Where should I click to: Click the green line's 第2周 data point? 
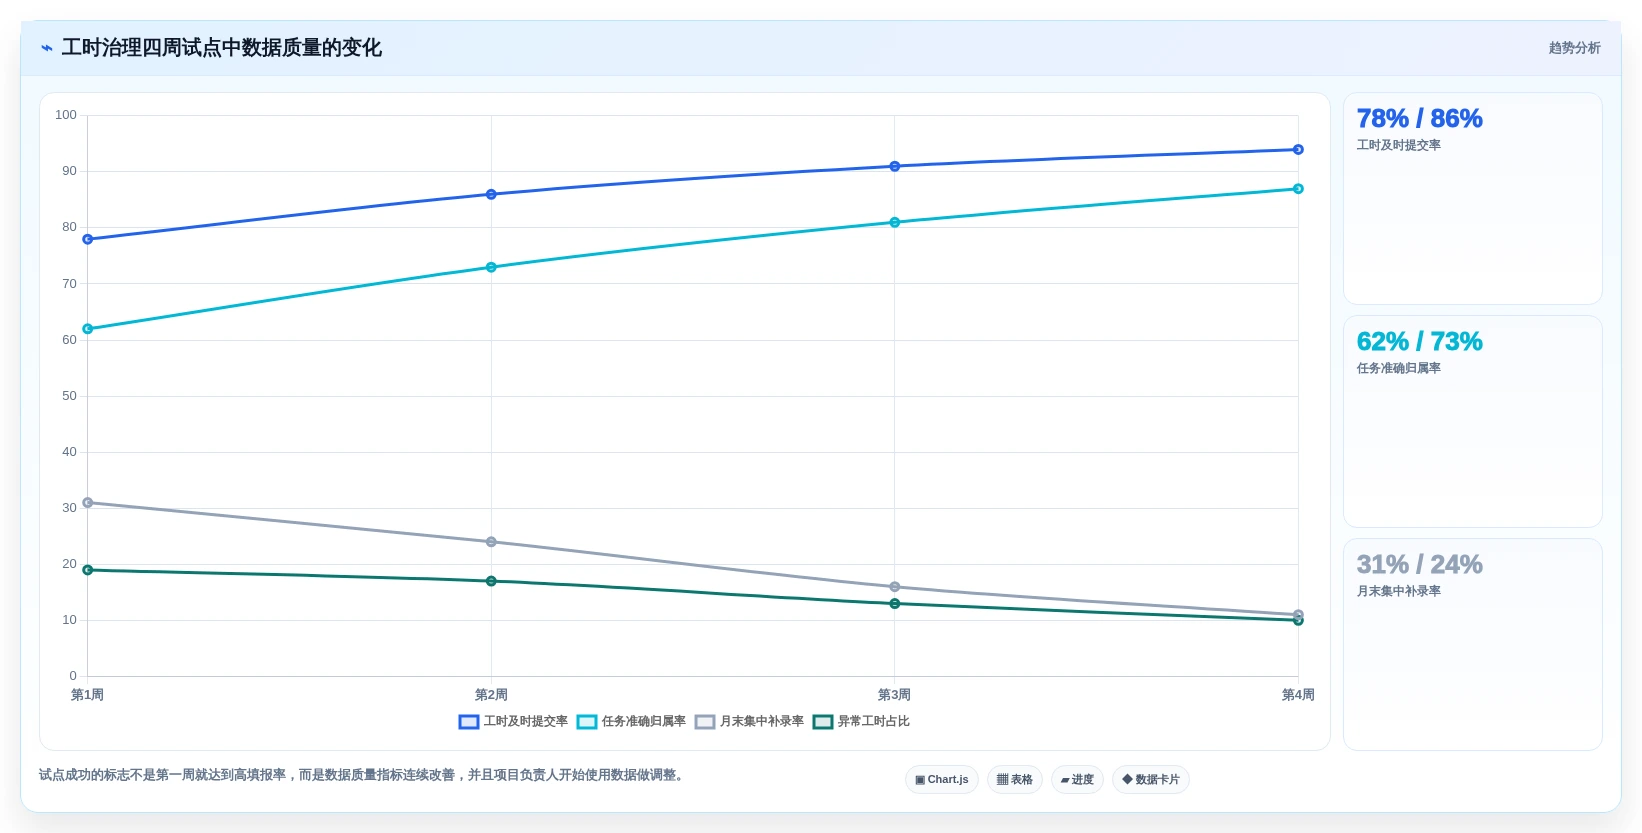click(491, 581)
